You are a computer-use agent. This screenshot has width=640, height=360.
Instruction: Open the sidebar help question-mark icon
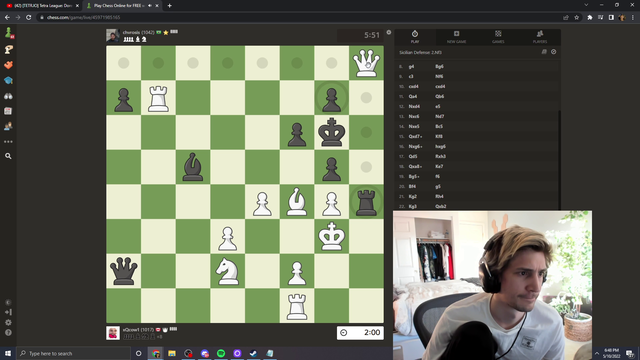(8, 333)
